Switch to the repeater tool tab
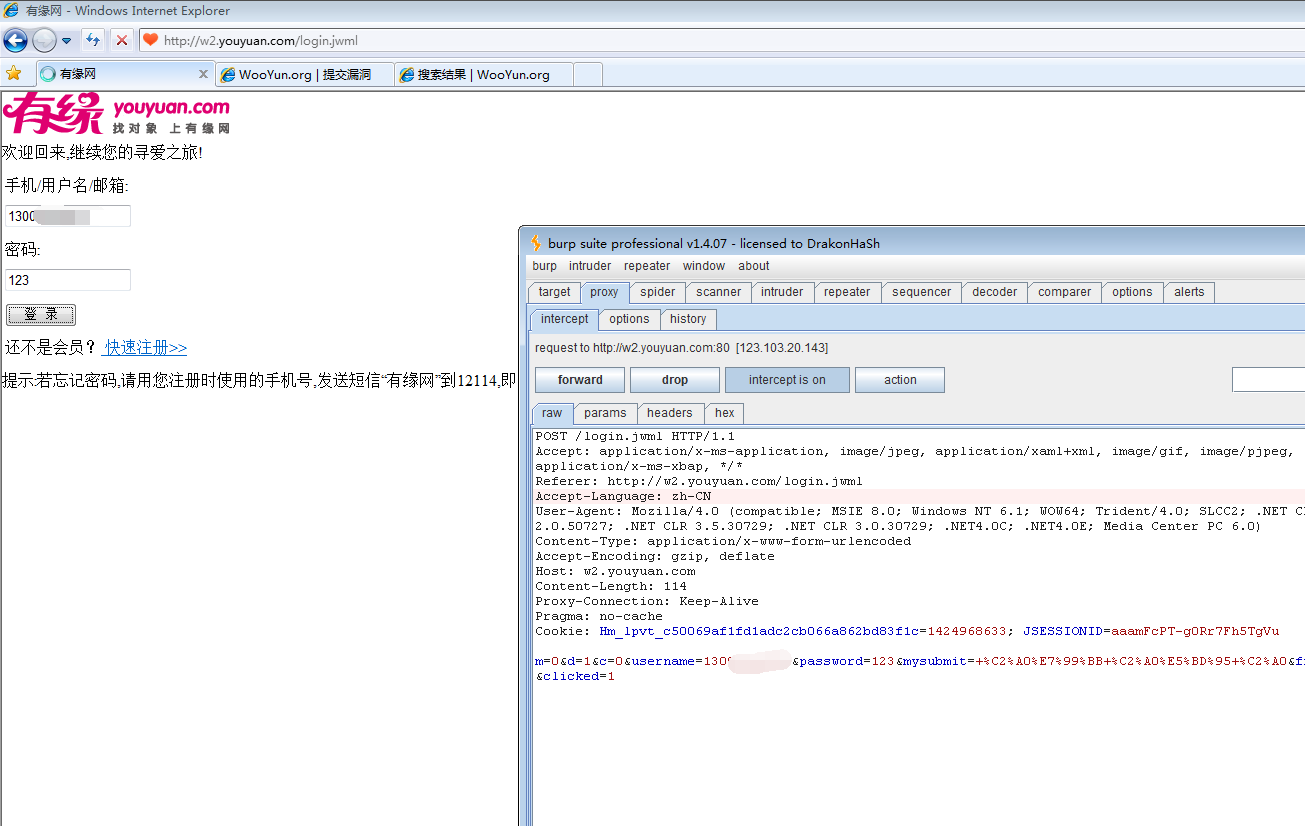Image resolution: width=1305 pixels, height=826 pixels. click(847, 292)
